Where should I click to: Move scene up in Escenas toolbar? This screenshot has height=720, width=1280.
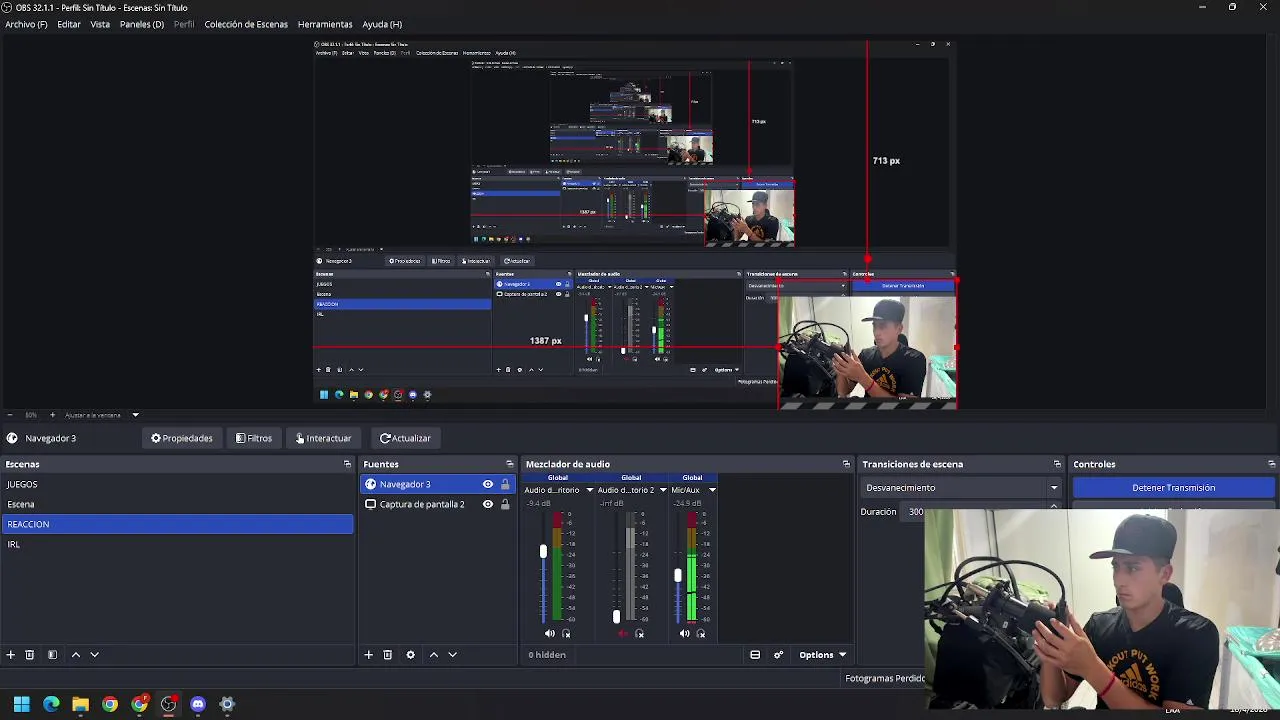pos(75,655)
